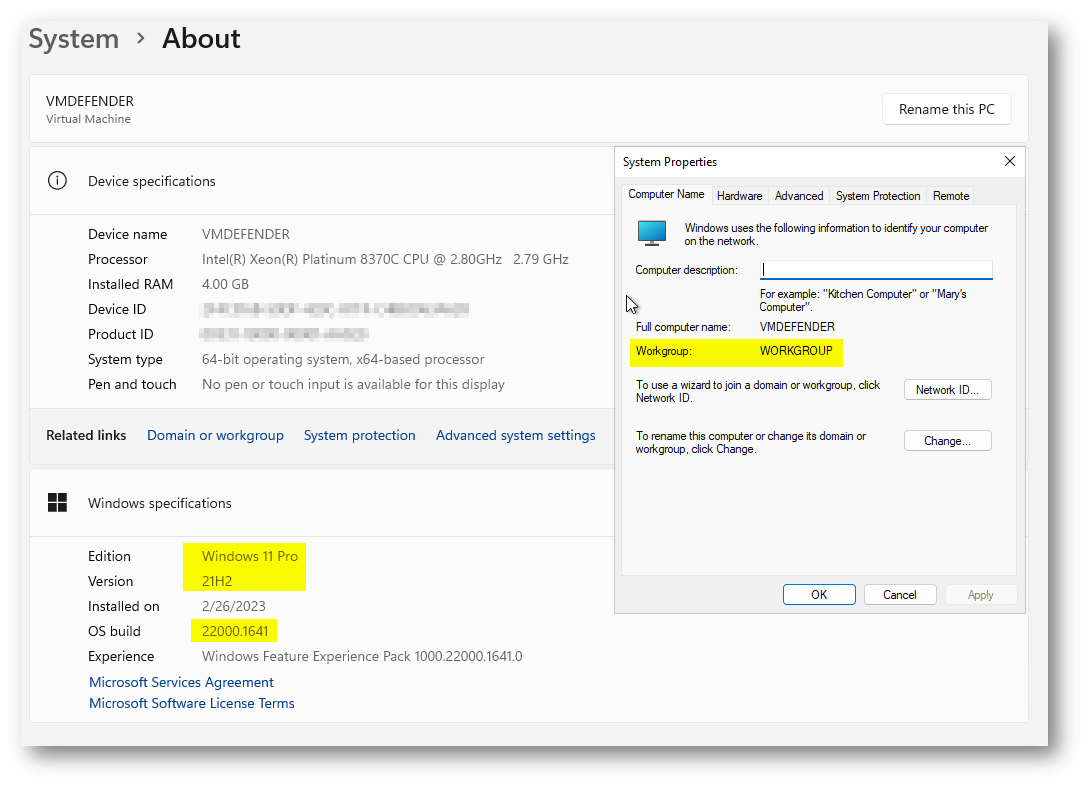
Task: Click the 64-bit operating system text
Action: click(343, 359)
